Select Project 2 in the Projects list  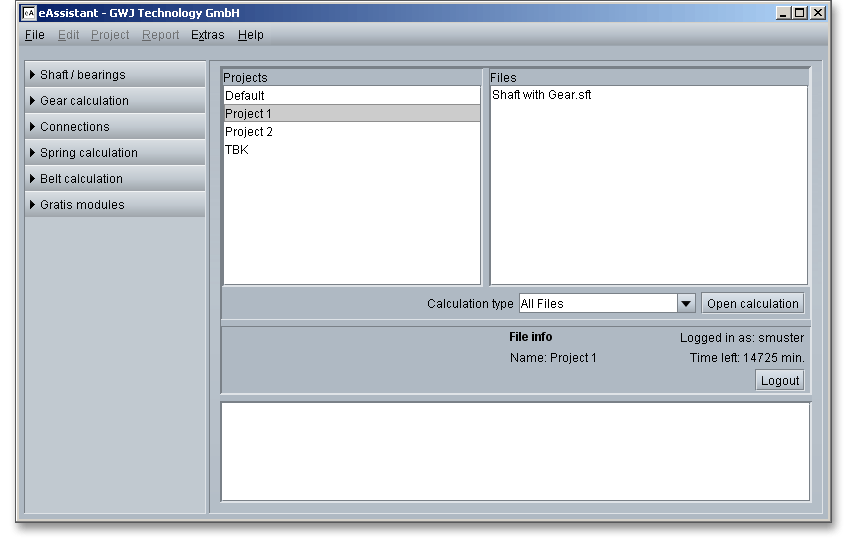[248, 132]
